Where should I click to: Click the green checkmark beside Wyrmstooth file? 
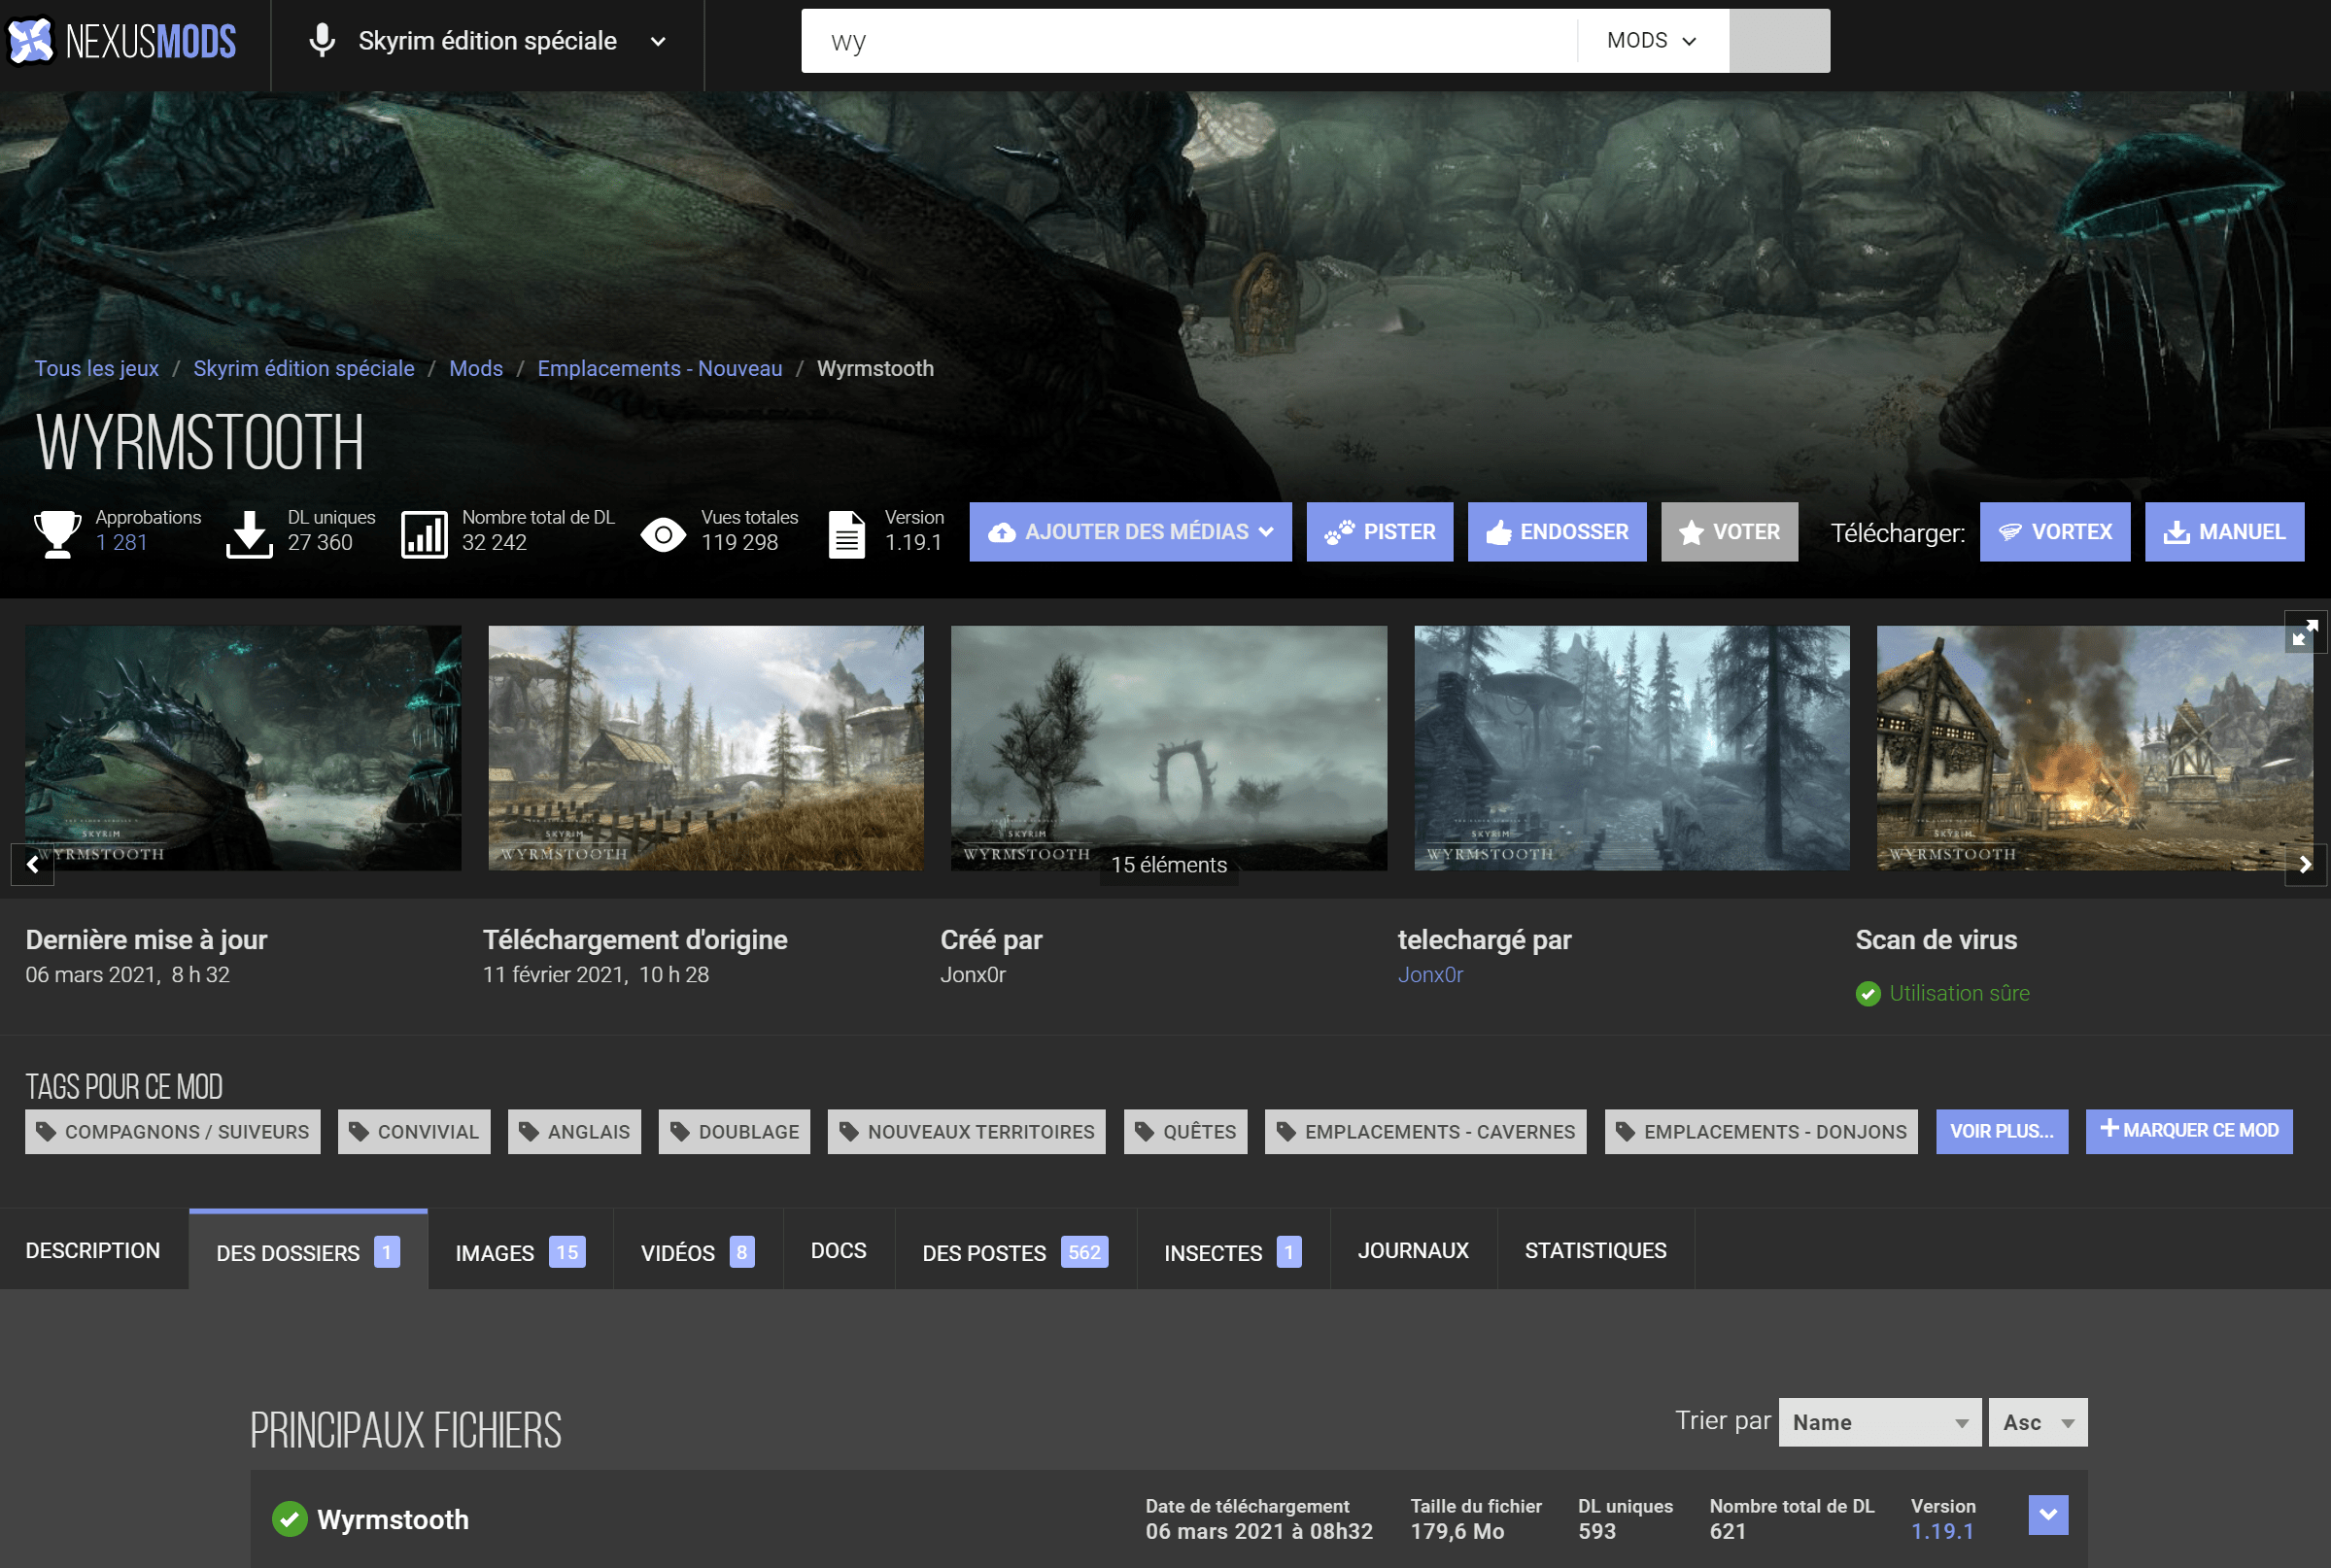[x=290, y=1519]
